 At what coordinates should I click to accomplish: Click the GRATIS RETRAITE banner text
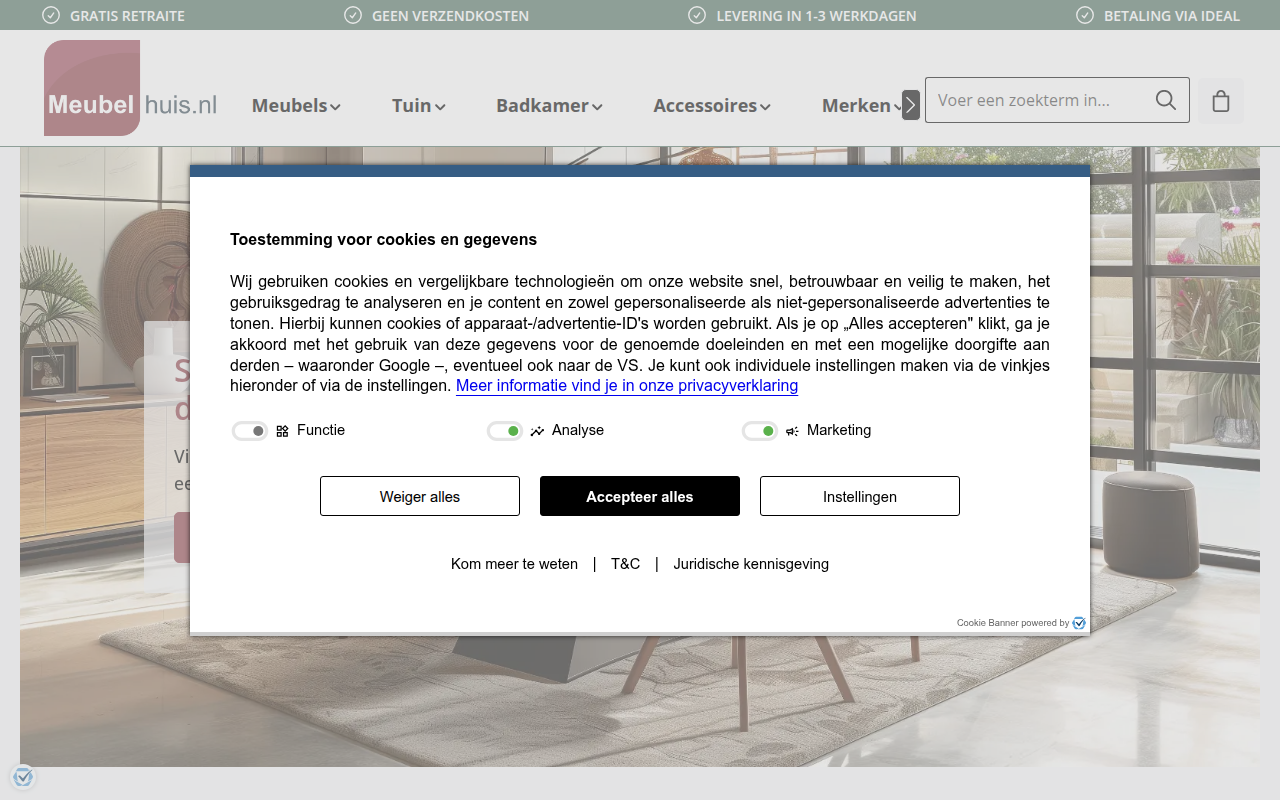click(127, 16)
